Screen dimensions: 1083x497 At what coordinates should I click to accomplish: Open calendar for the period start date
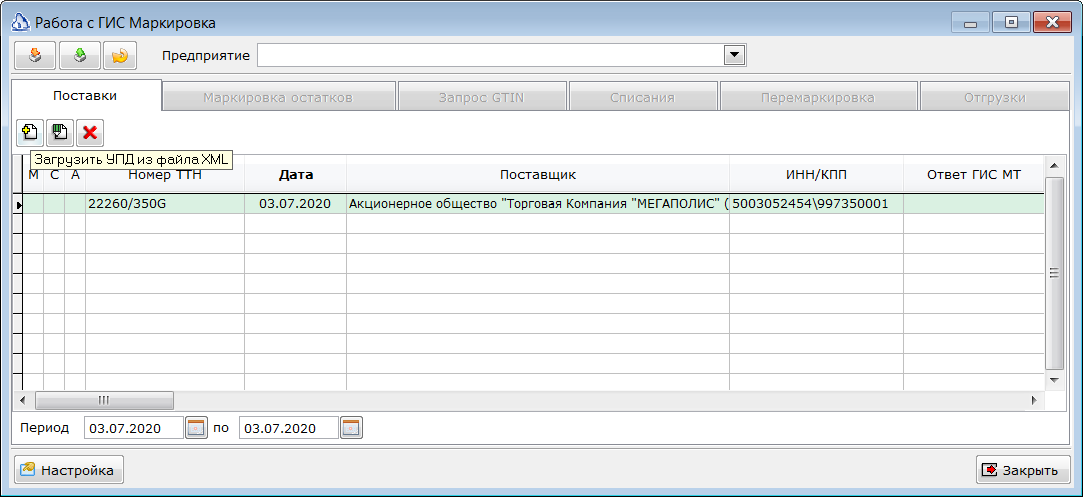196,428
